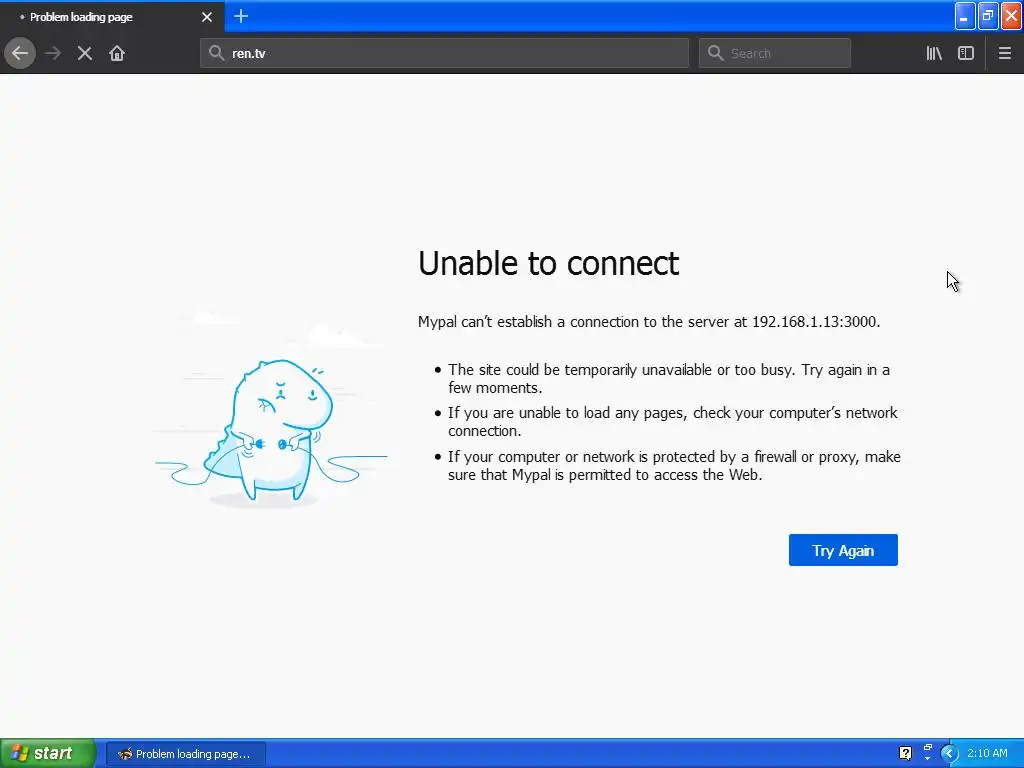Open a new tab
This screenshot has height=768, width=1024.
[x=240, y=16]
